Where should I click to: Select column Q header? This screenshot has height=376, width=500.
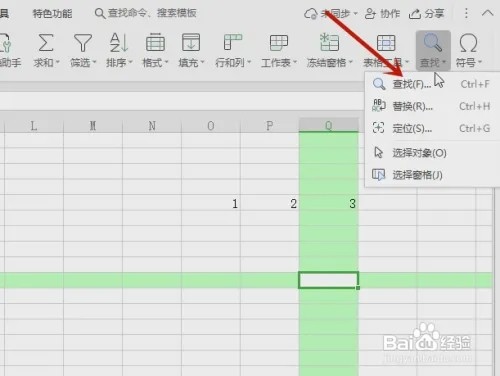(329, 125)
